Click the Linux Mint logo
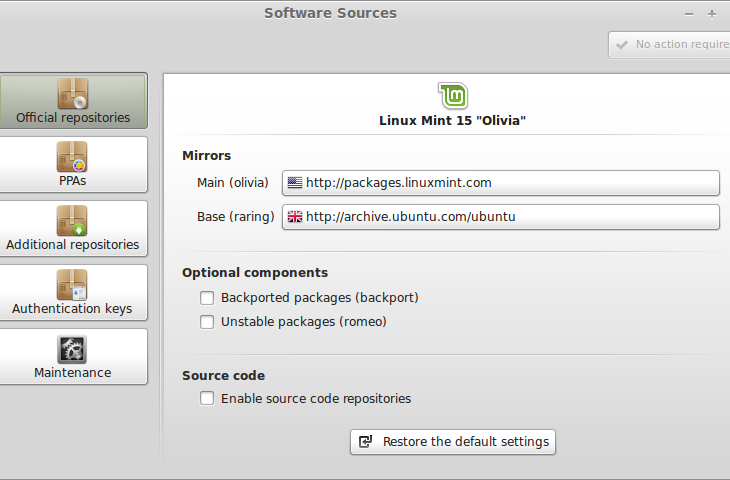This screenshot has height=480, width=730. pyautogui.click(x=453, y=96)
